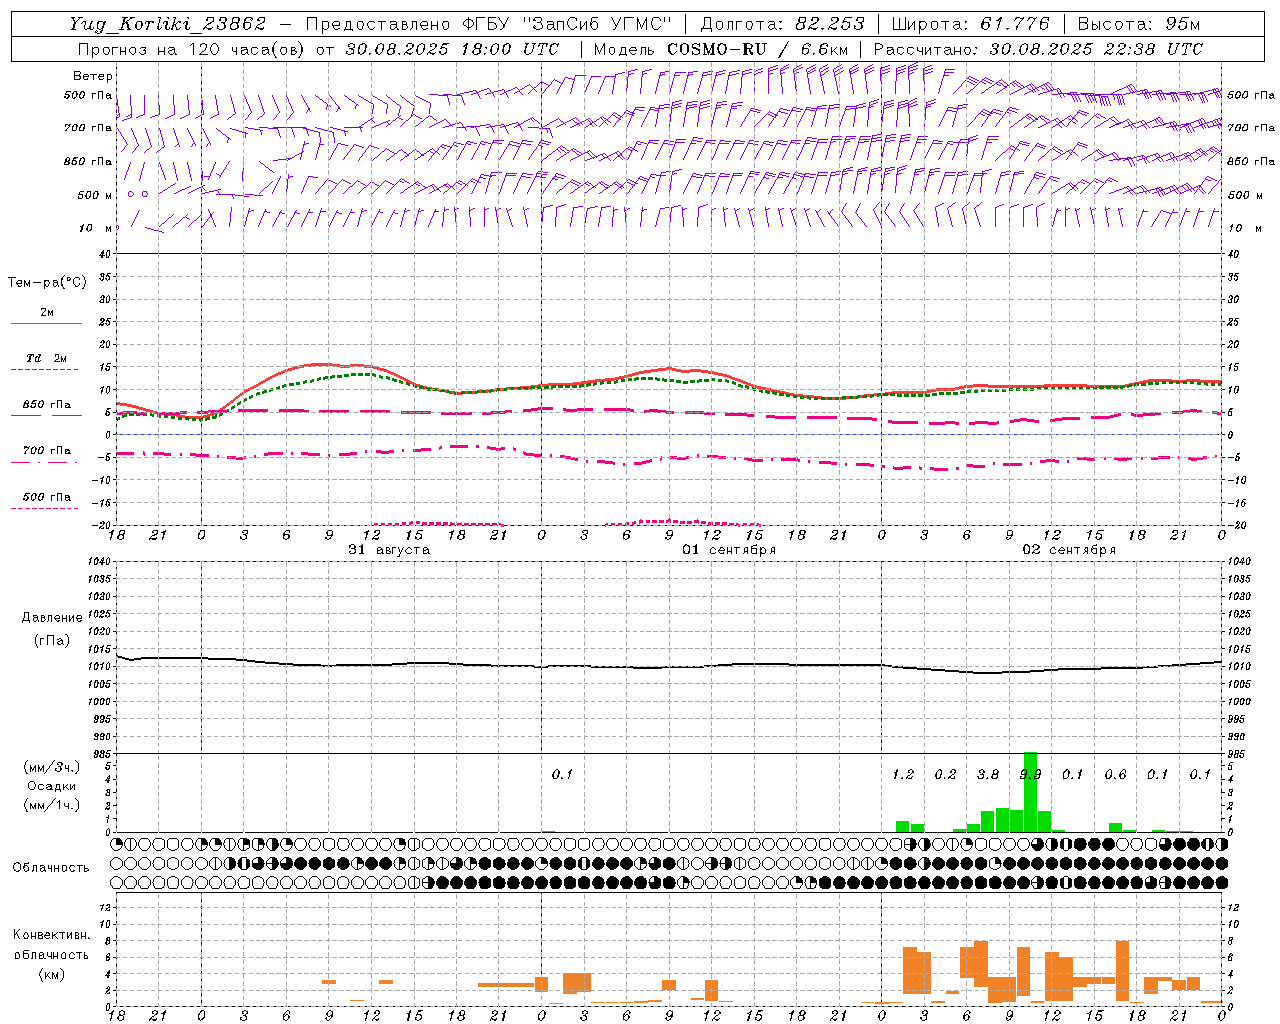
Task: Select the elevation text Высота: 95м
Action: (1139, 24)
